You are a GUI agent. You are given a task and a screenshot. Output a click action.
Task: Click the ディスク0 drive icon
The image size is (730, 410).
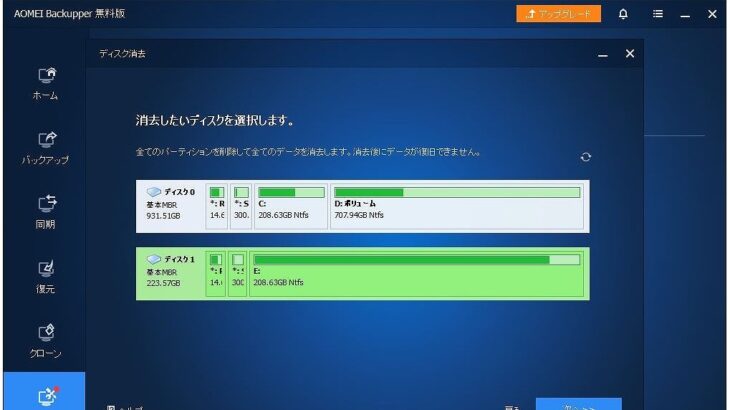point(153,192)
